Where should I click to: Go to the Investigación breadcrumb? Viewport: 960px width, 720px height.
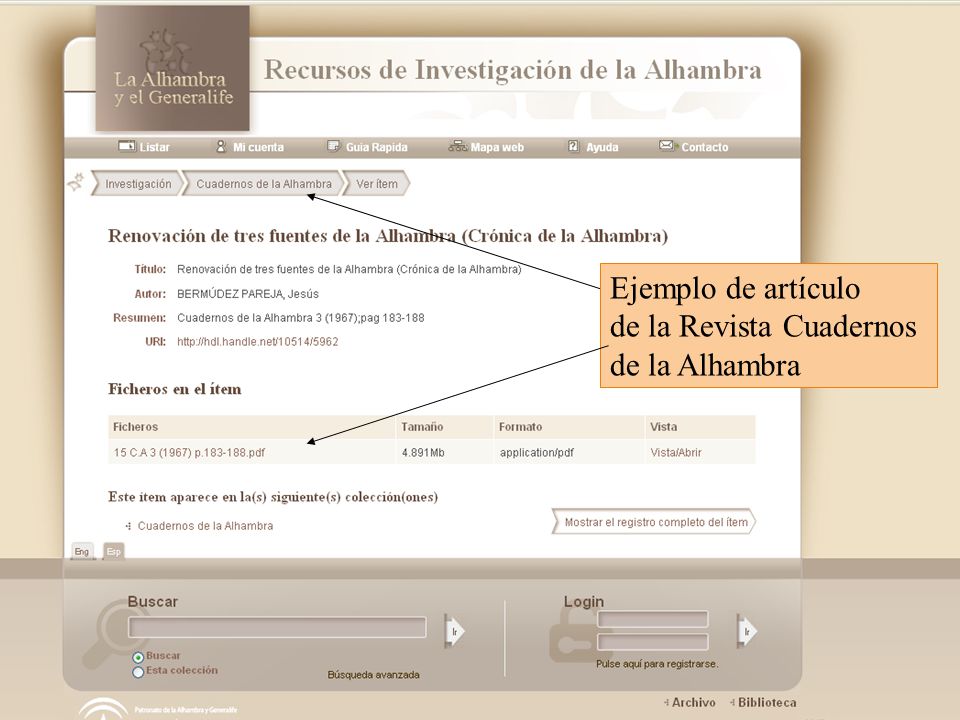[x=138, y=184]
